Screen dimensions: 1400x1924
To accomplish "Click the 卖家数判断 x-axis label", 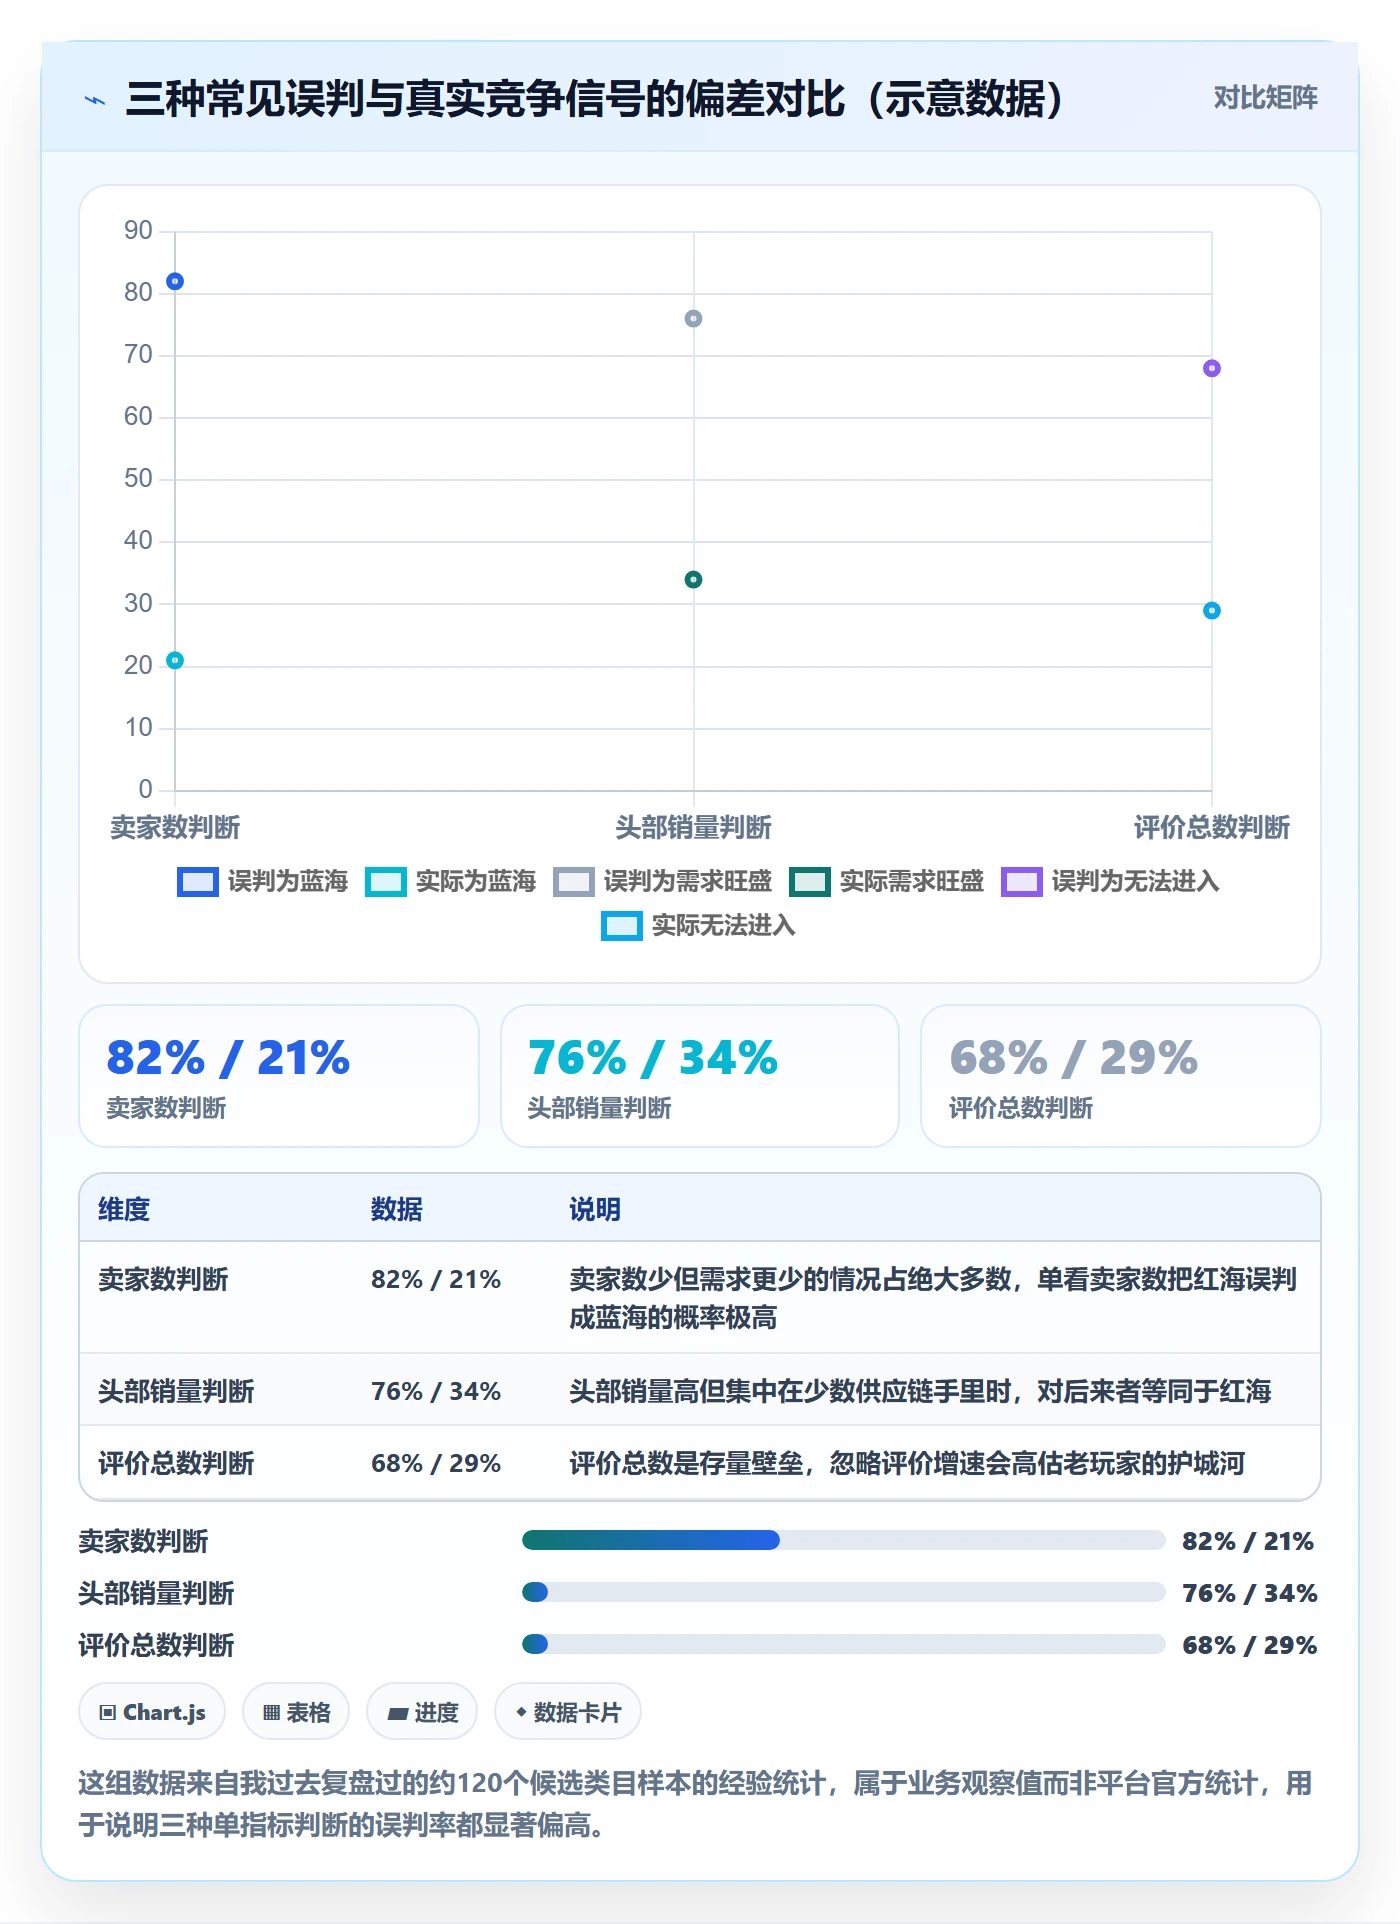I will point(175,828).
